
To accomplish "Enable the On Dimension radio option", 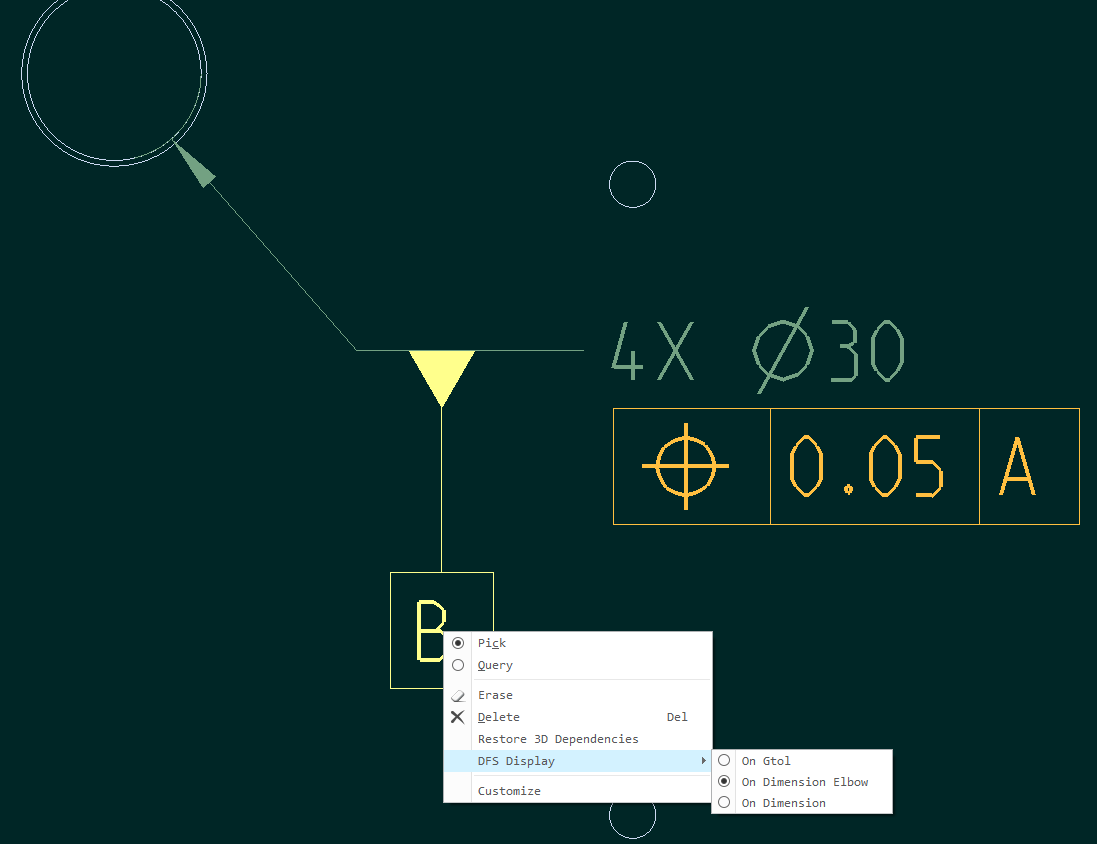I will [723, 802].
